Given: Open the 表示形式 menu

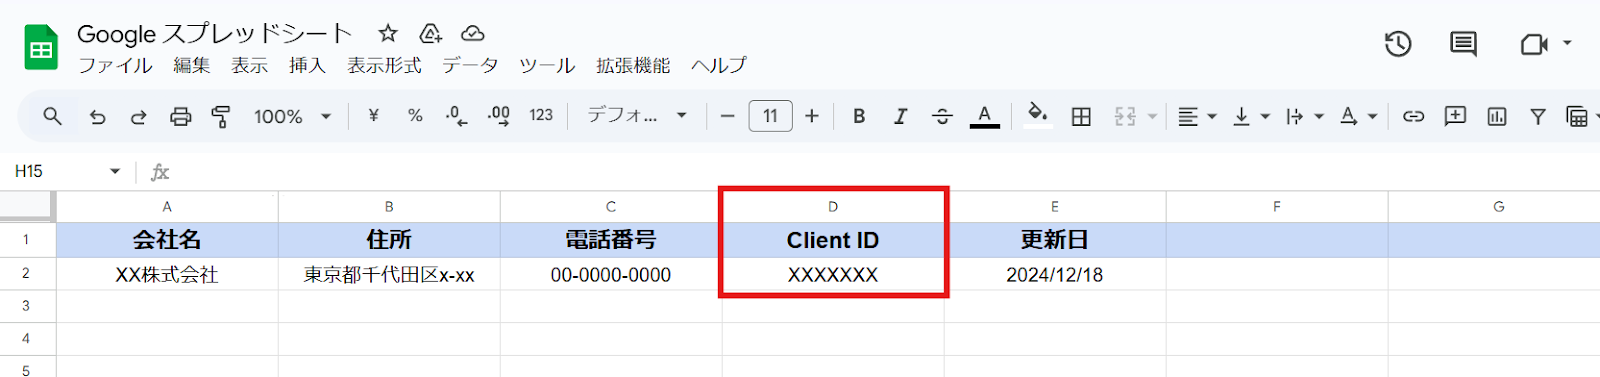Looking at the screenshot, I should pyautogui.click(x=384, y=66).
